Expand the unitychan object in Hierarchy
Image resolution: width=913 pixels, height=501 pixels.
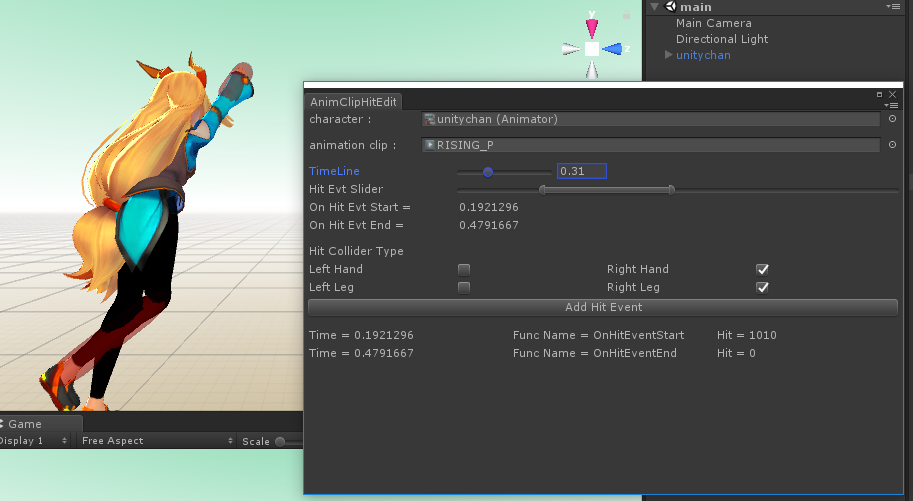(668, 55)
